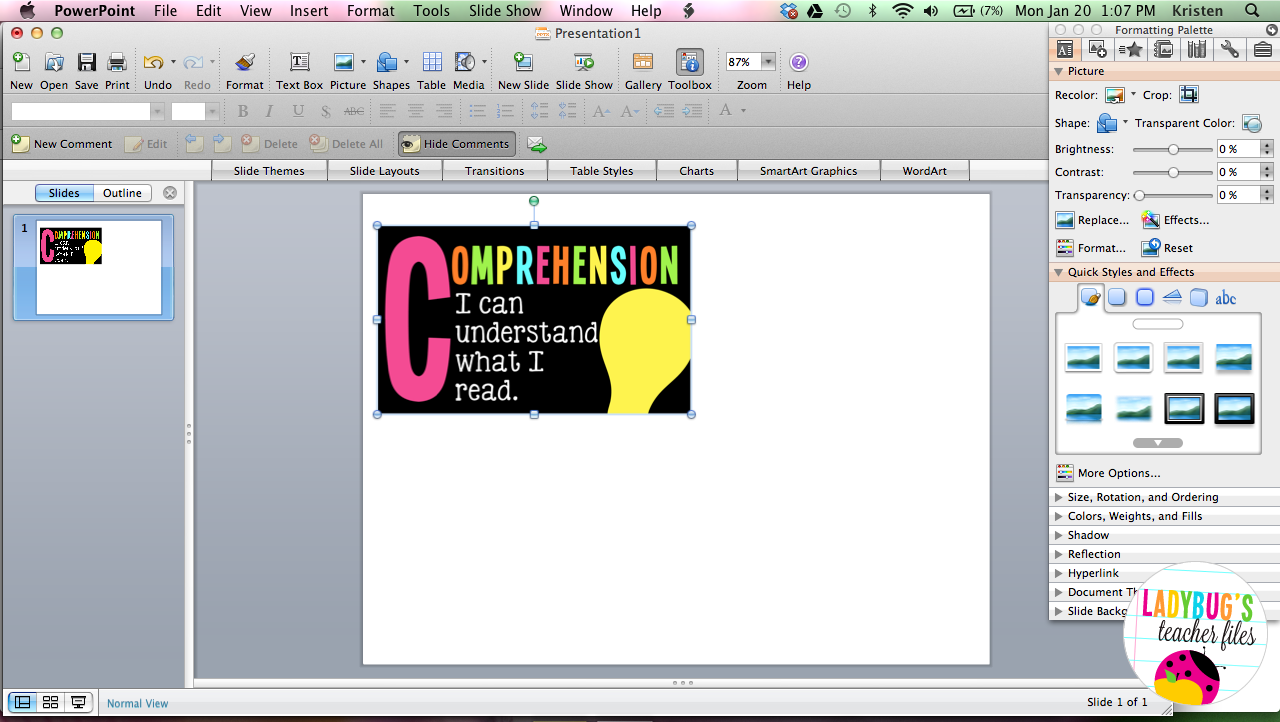Click the Replace... picture button
The width and height of the screenshot is (1280, 722).
tap(1092, 220)
